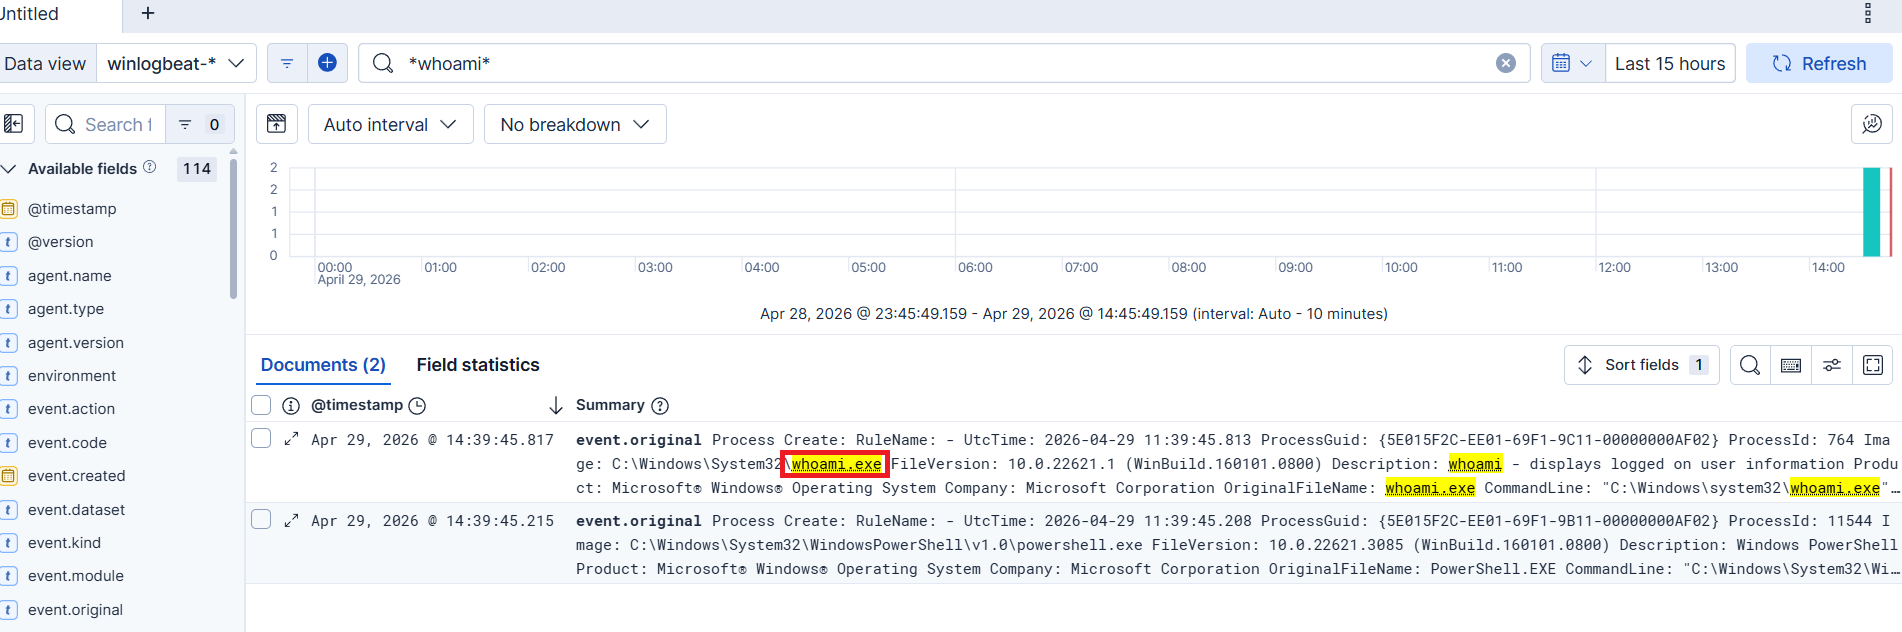Select the checkbox for the 14:39:45.817 row
Screen dimensions: 1902x632
[x=261, y=438]
